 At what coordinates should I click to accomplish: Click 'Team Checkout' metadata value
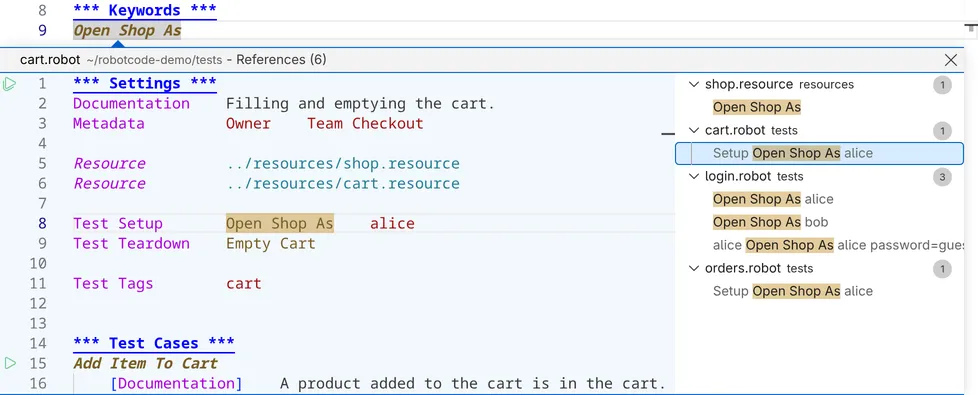pyautogui.click(x=366, y=124)
